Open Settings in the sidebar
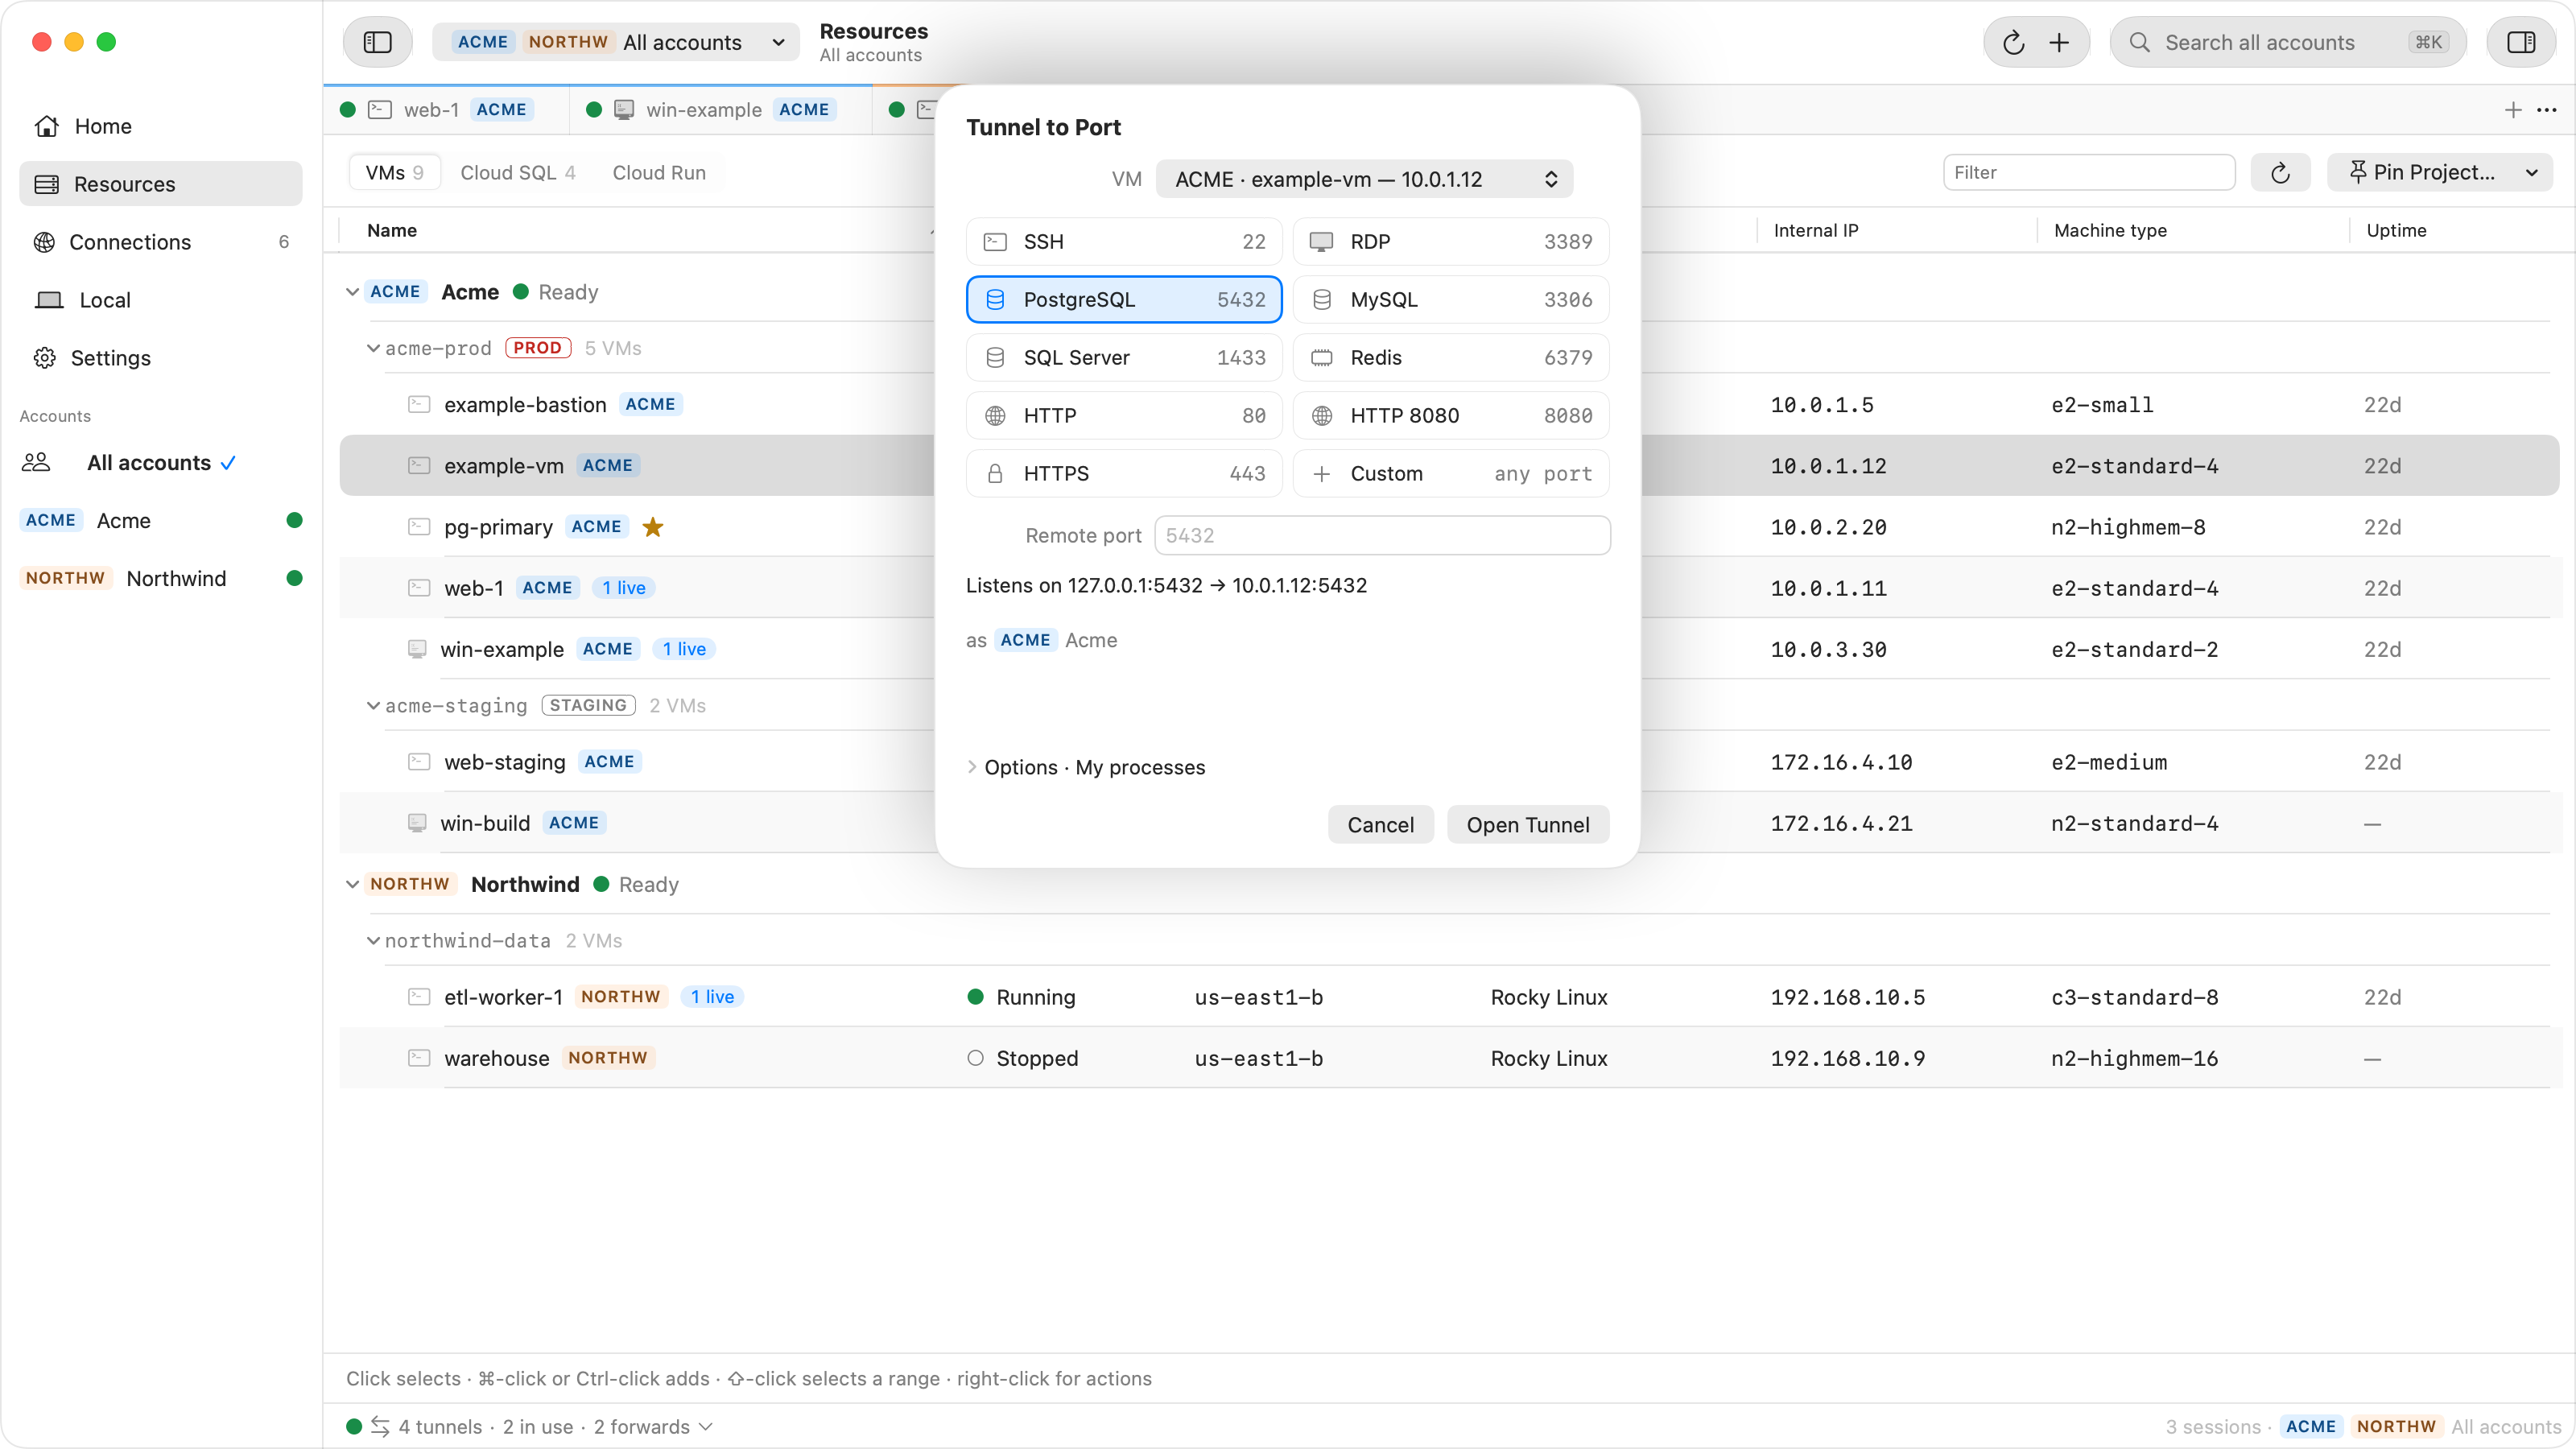2576x1449 pixels. point(161,358)
